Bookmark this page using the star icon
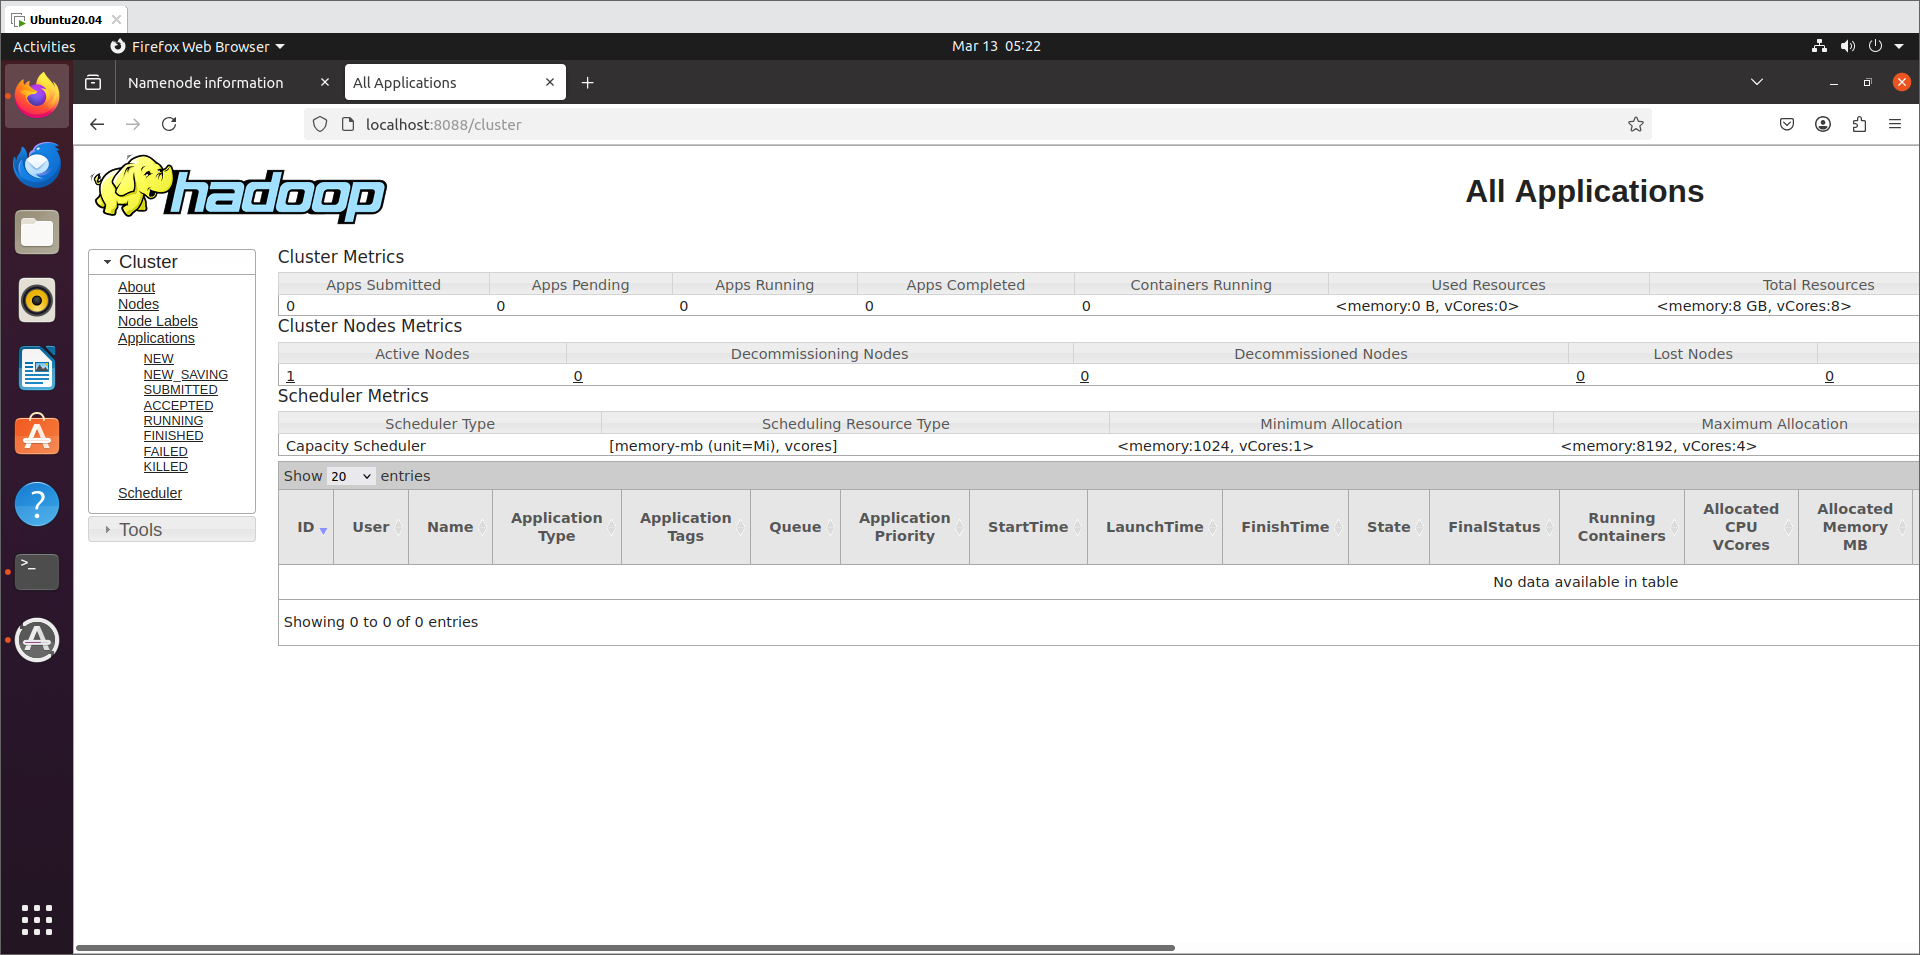Screen dimensions: 1920x955 click(x=1636, y=124)
